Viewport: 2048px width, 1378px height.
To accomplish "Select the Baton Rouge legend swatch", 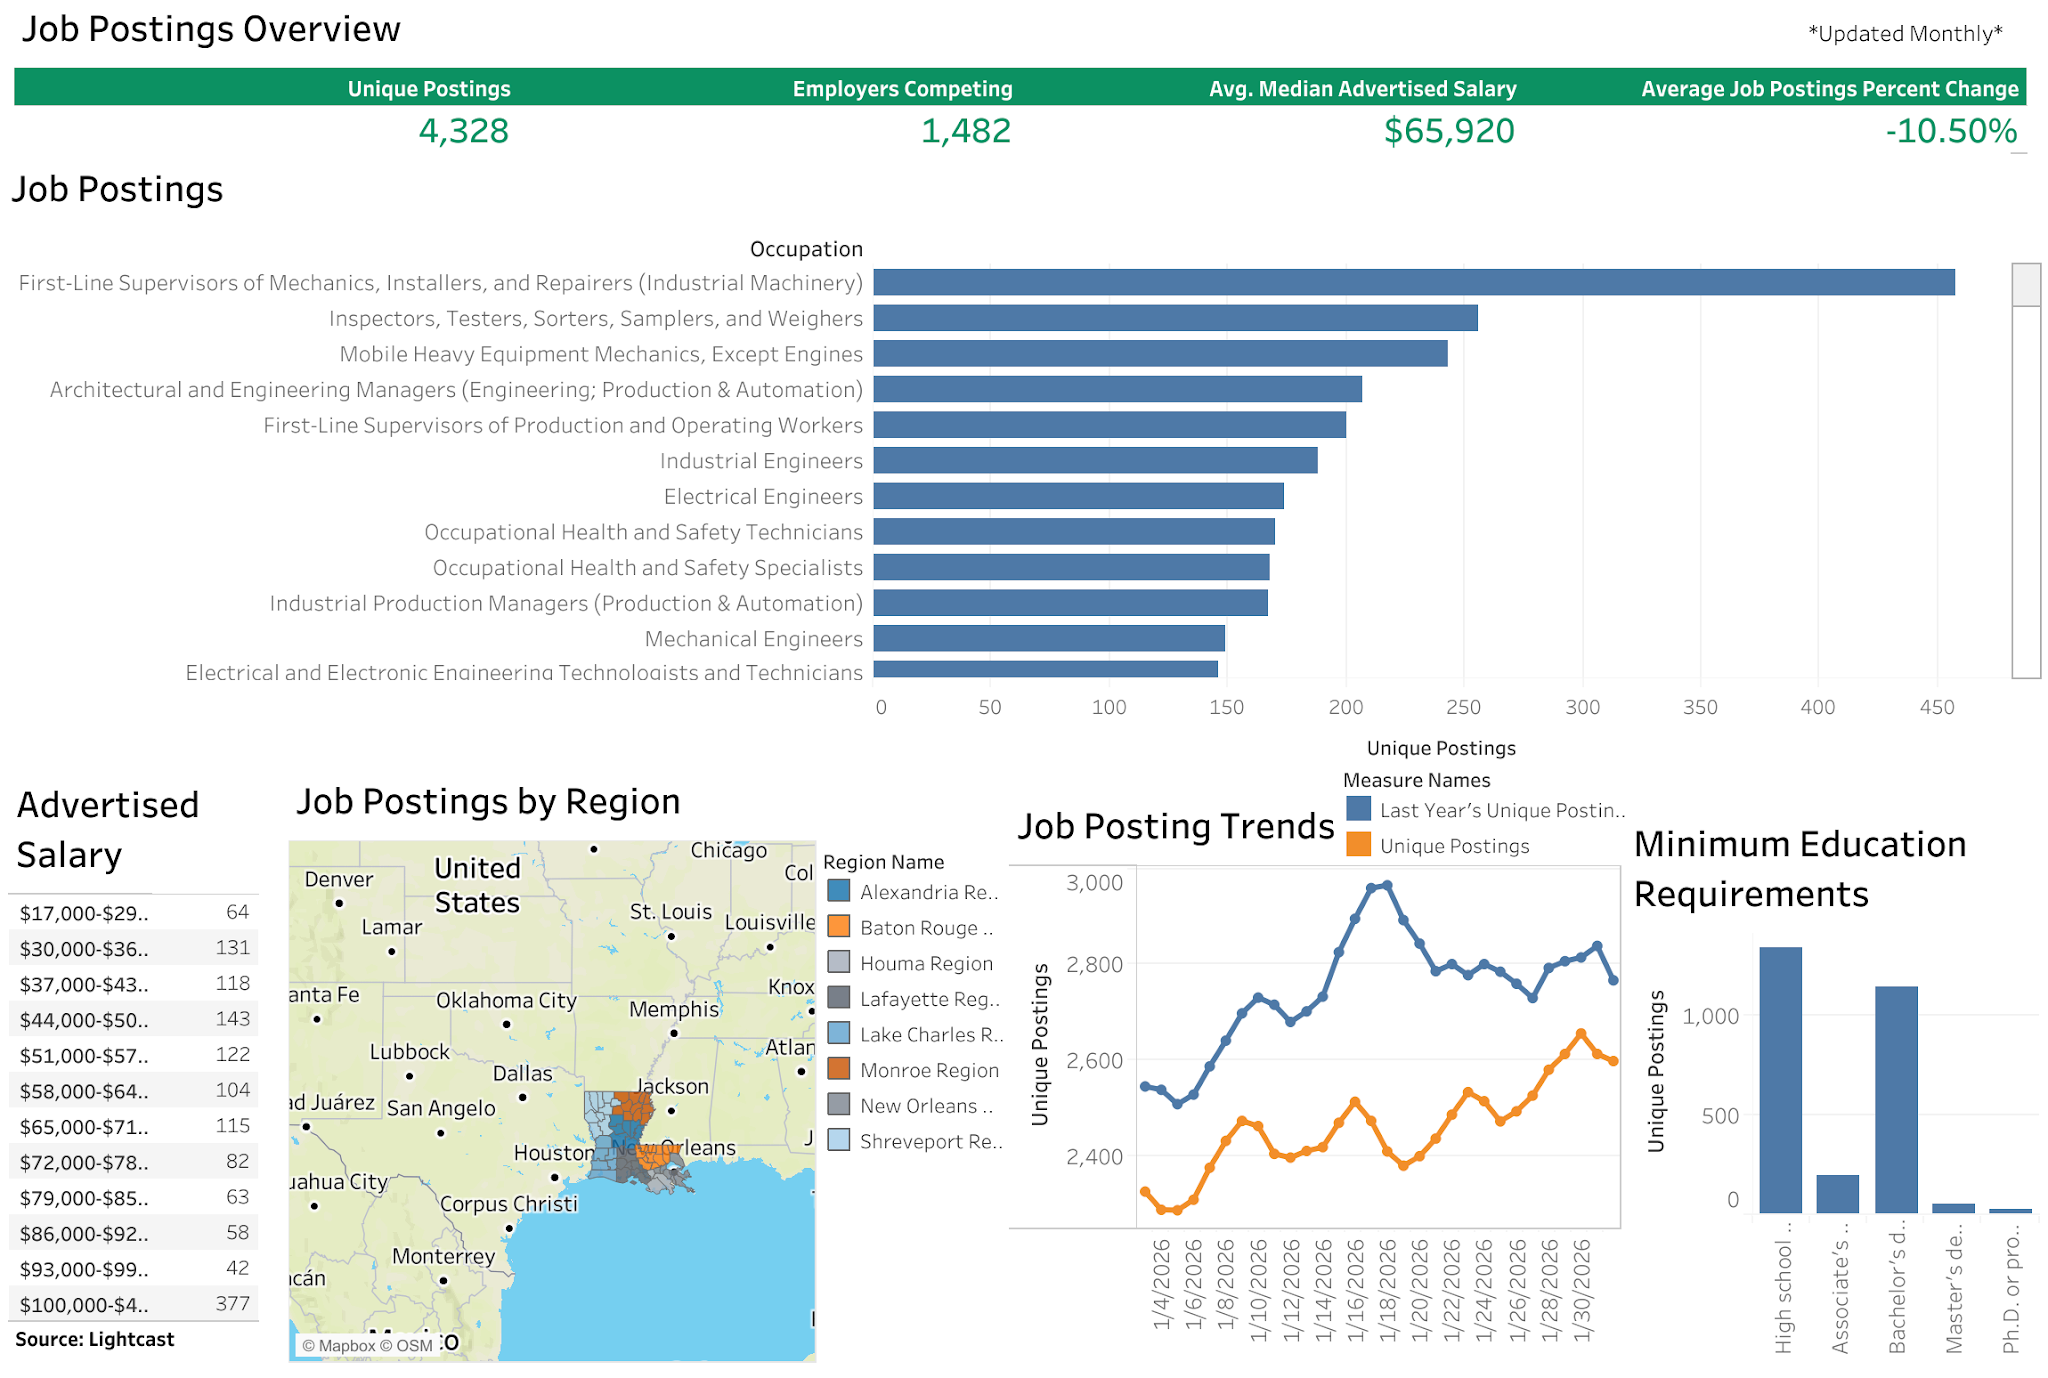I will click(x=838, y=927).
